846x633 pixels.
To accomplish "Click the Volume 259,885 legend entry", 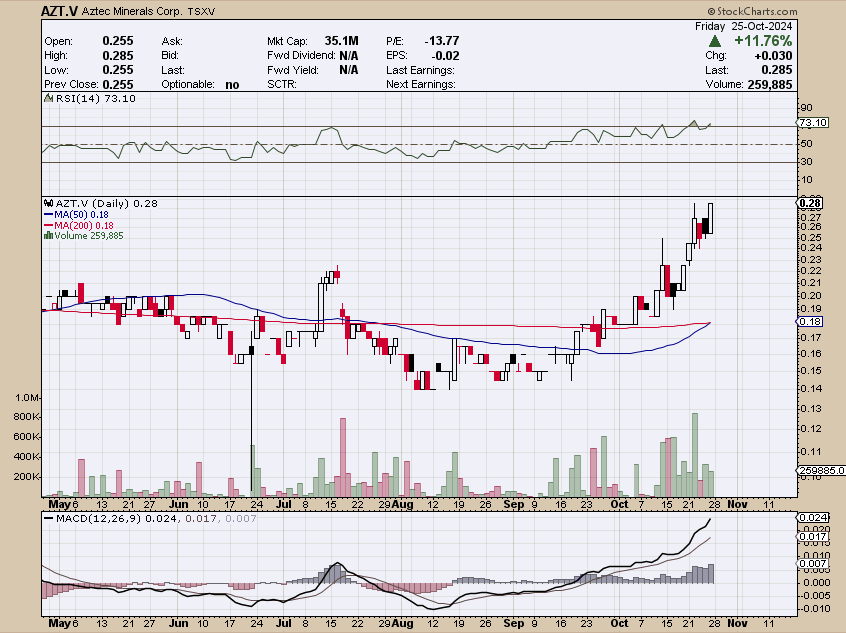I will (88, 236).
